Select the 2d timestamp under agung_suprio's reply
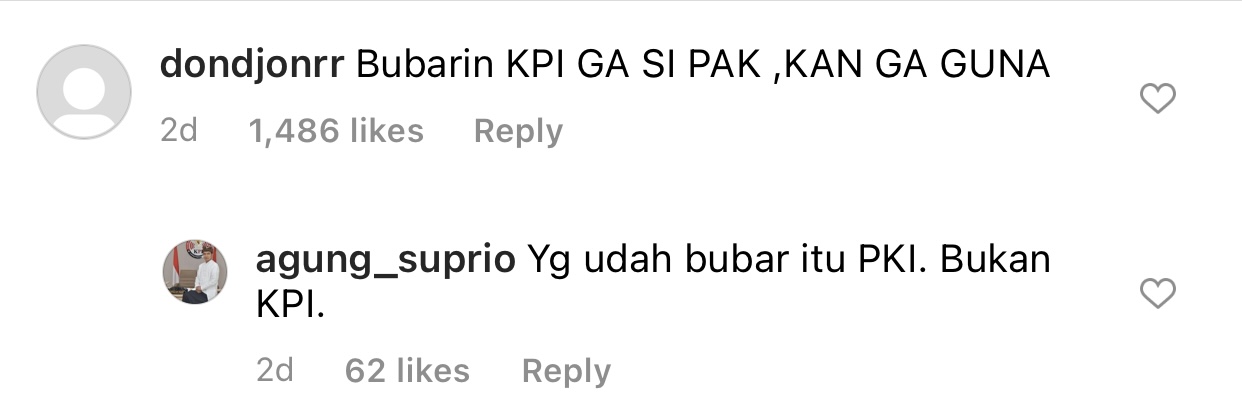The height and width of the screenshot is (416, 1242). tap(275, 371)
